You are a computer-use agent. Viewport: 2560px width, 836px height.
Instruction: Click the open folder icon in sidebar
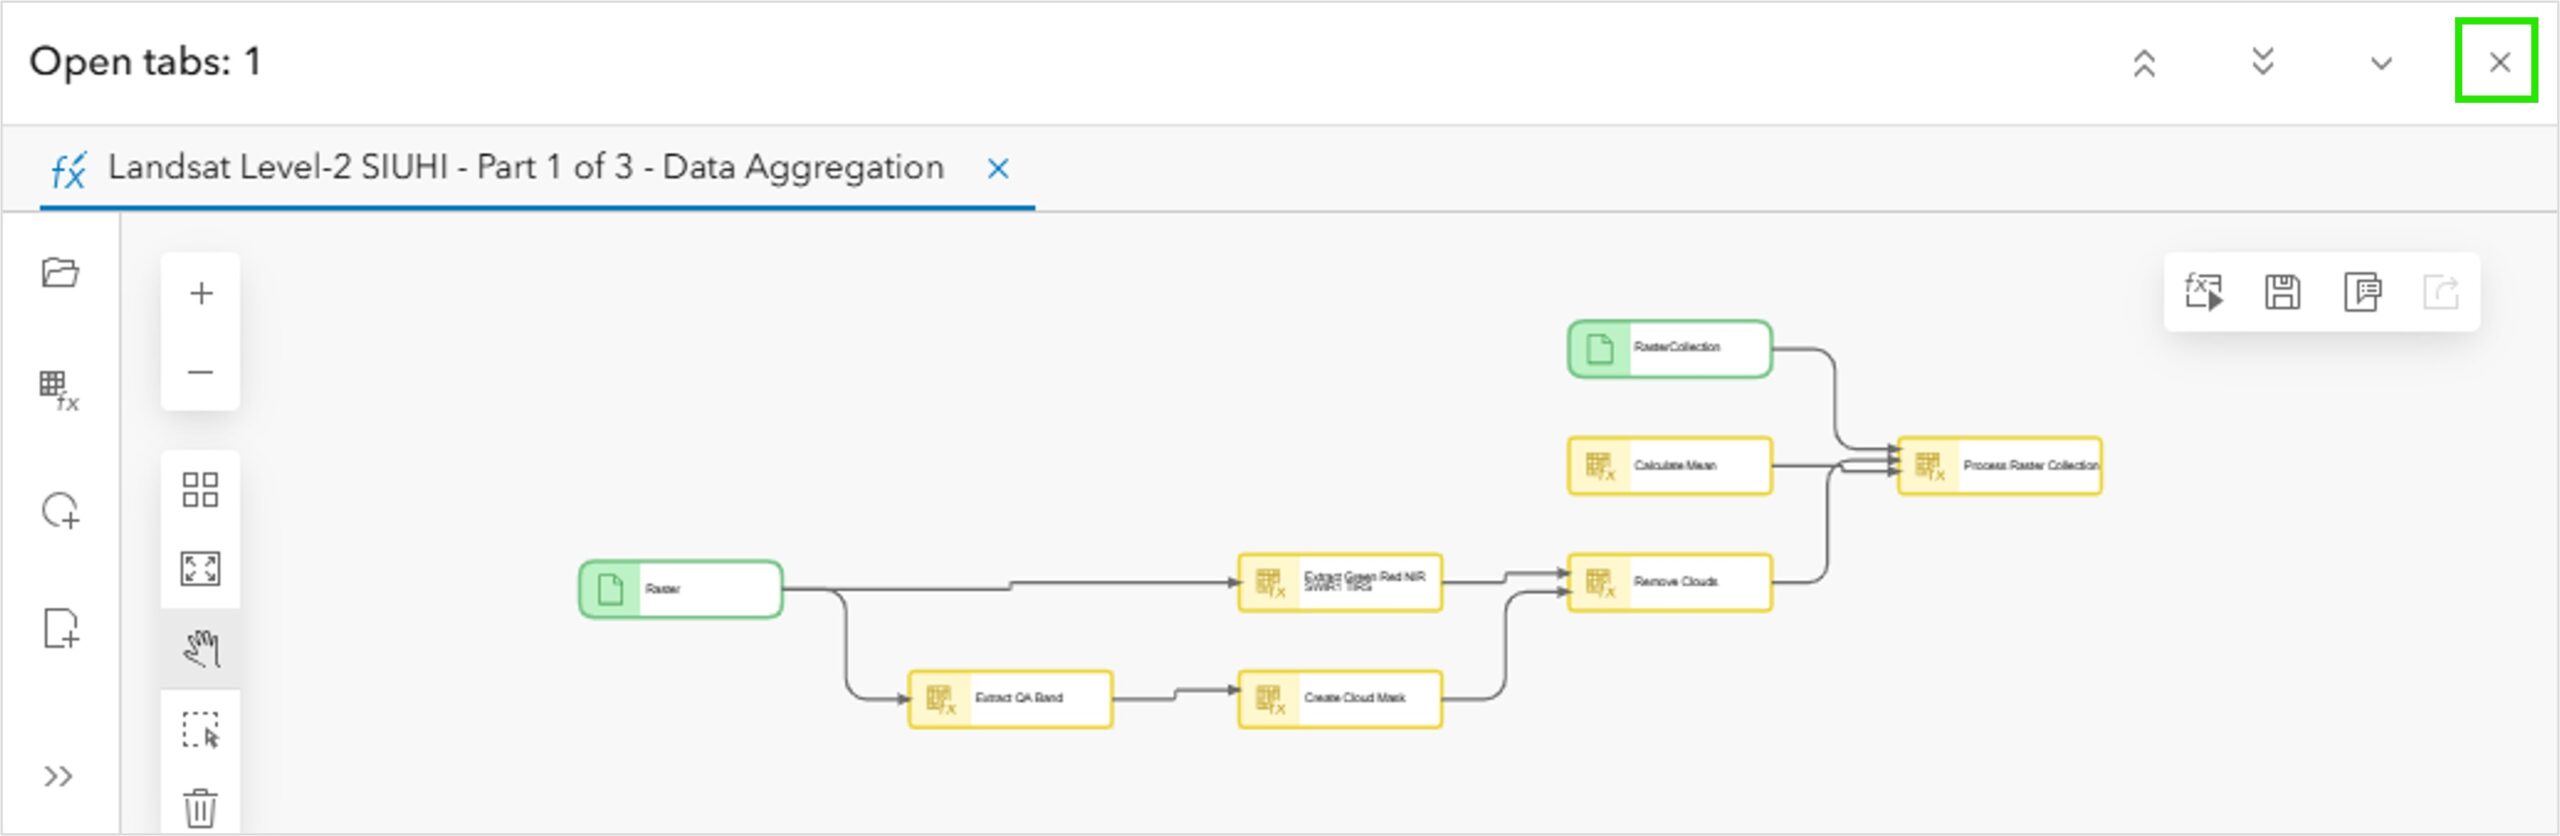pyautogui.click(x=60, y=273)
